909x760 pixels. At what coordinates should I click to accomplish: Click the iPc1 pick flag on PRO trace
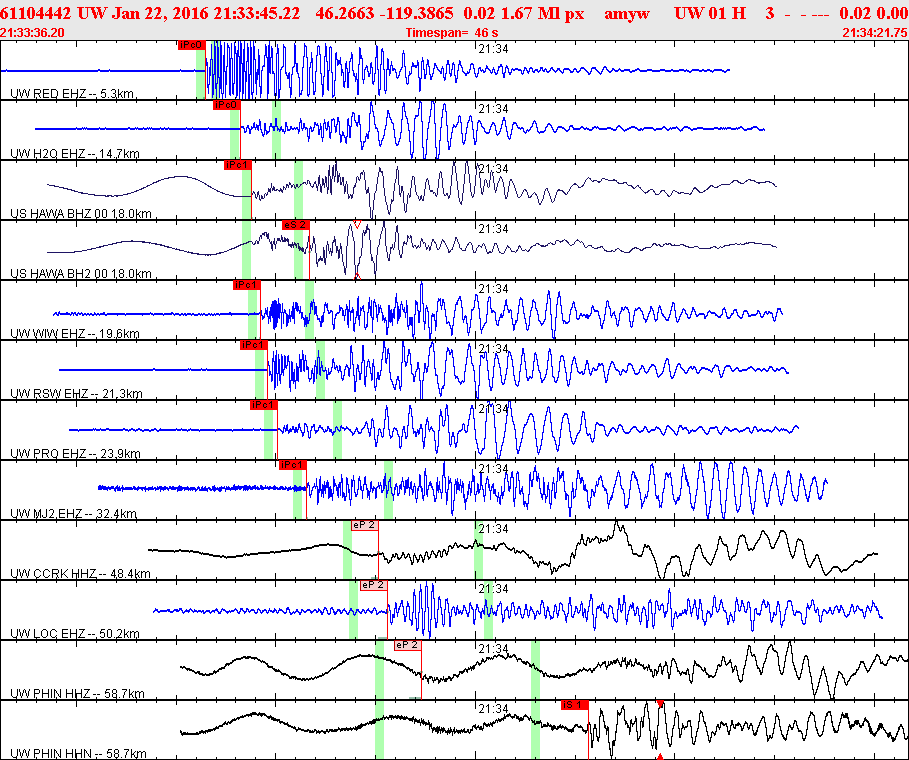click(264, 405)
